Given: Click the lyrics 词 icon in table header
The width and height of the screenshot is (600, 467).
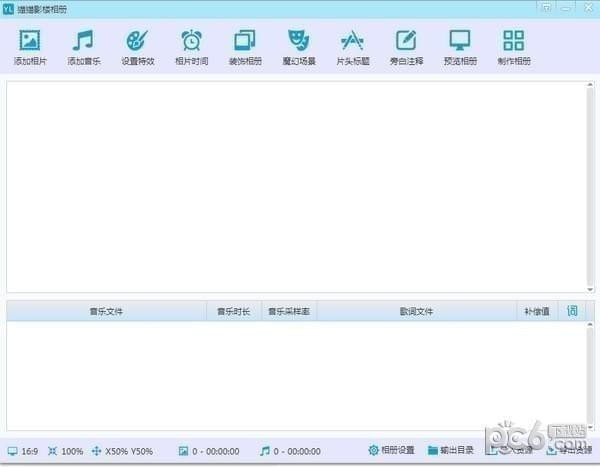Looking at the screenshot, I should (x=572, y=311).
